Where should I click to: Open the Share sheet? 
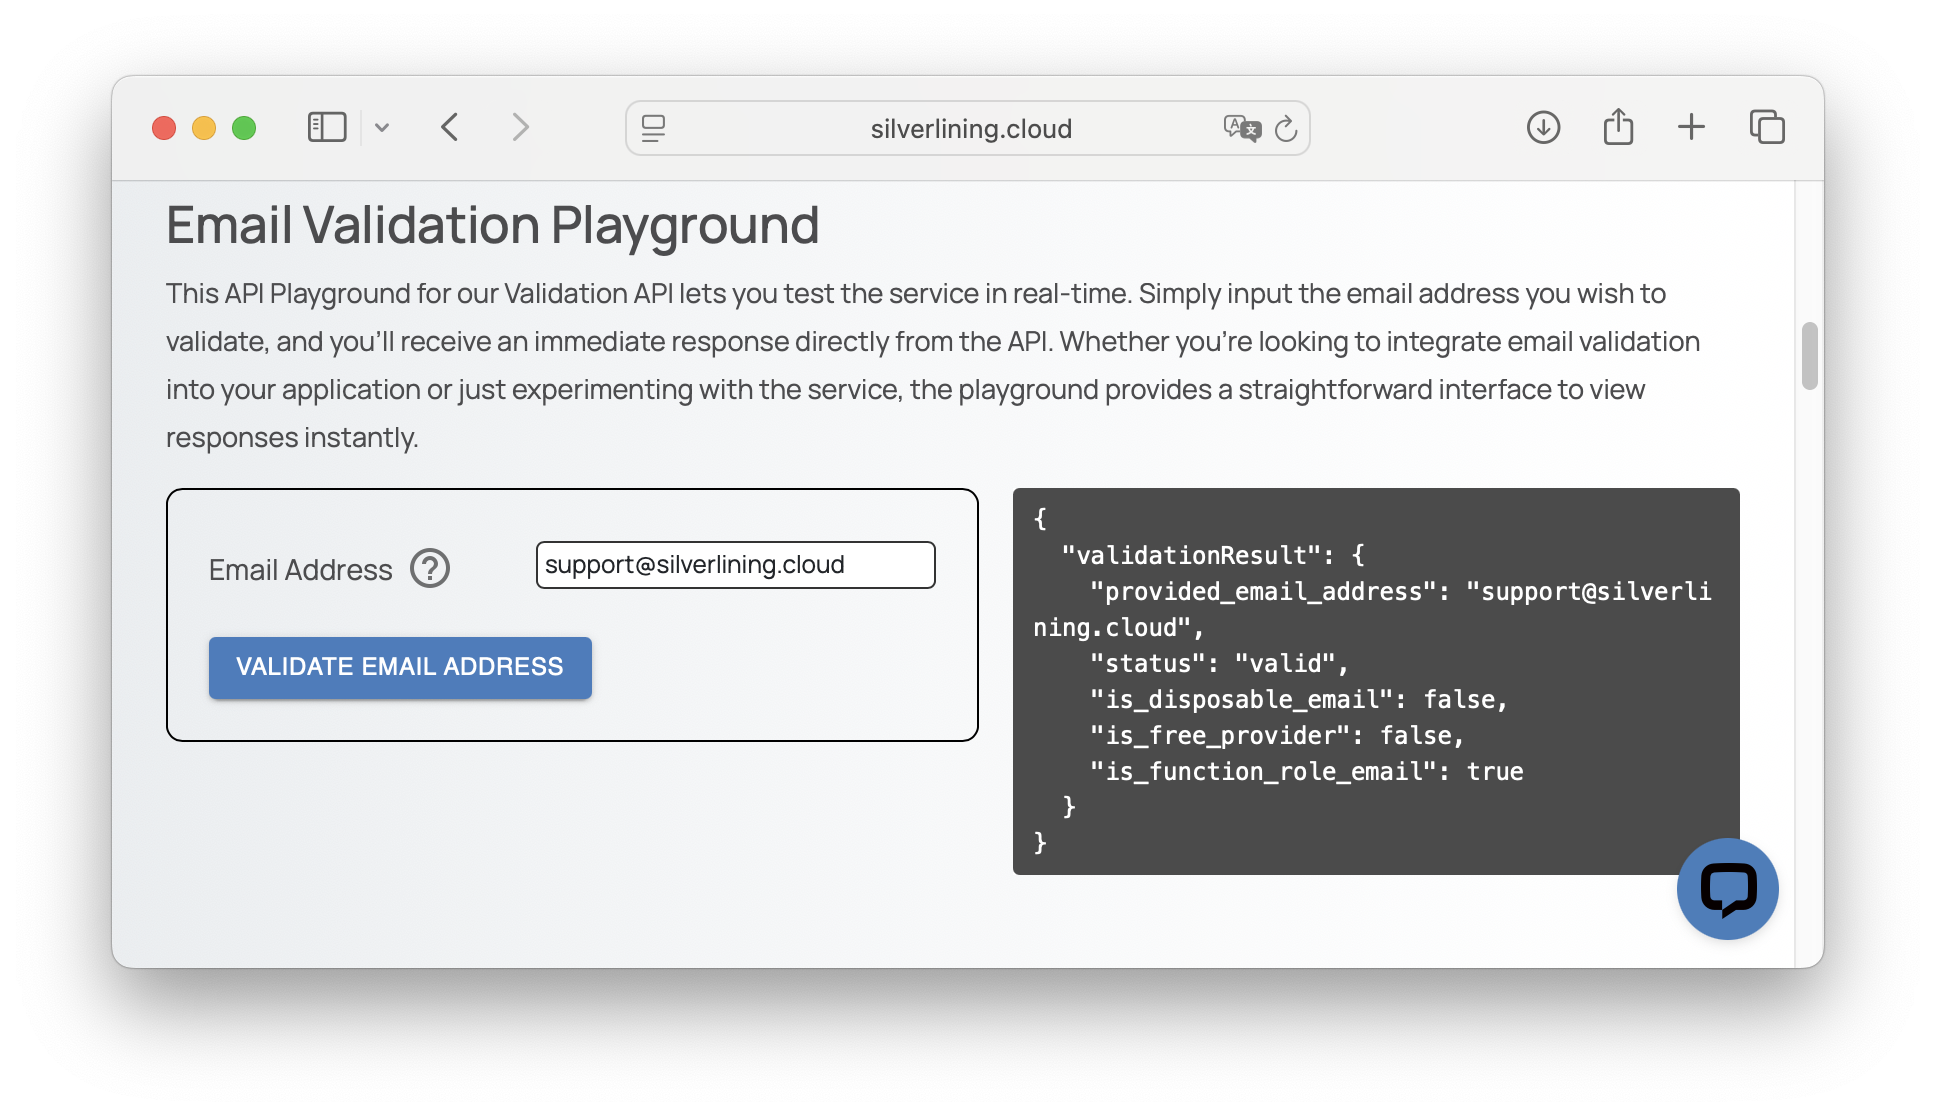[1618, 128]
